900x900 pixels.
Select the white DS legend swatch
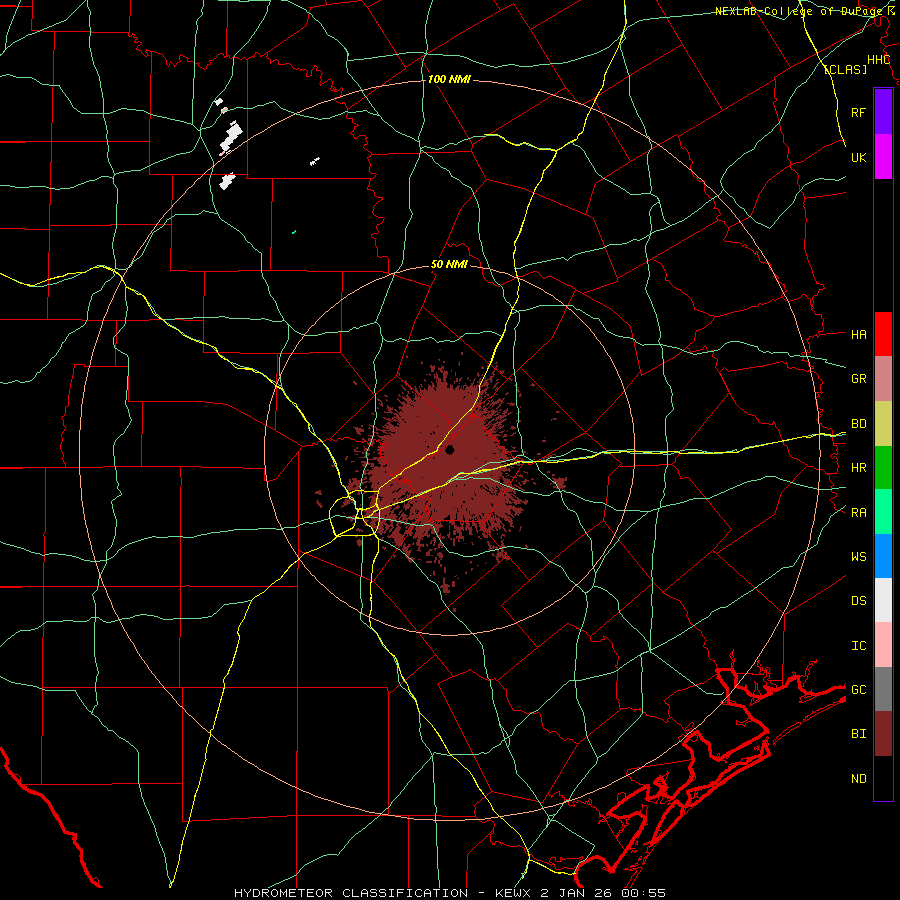[883, 600]
